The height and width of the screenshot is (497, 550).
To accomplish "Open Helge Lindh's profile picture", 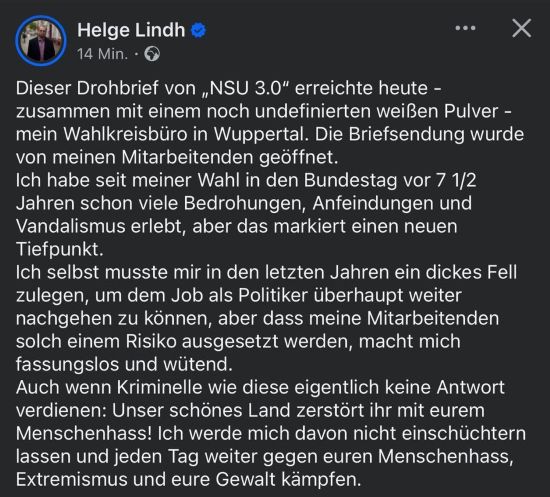I will pos(41,40).
